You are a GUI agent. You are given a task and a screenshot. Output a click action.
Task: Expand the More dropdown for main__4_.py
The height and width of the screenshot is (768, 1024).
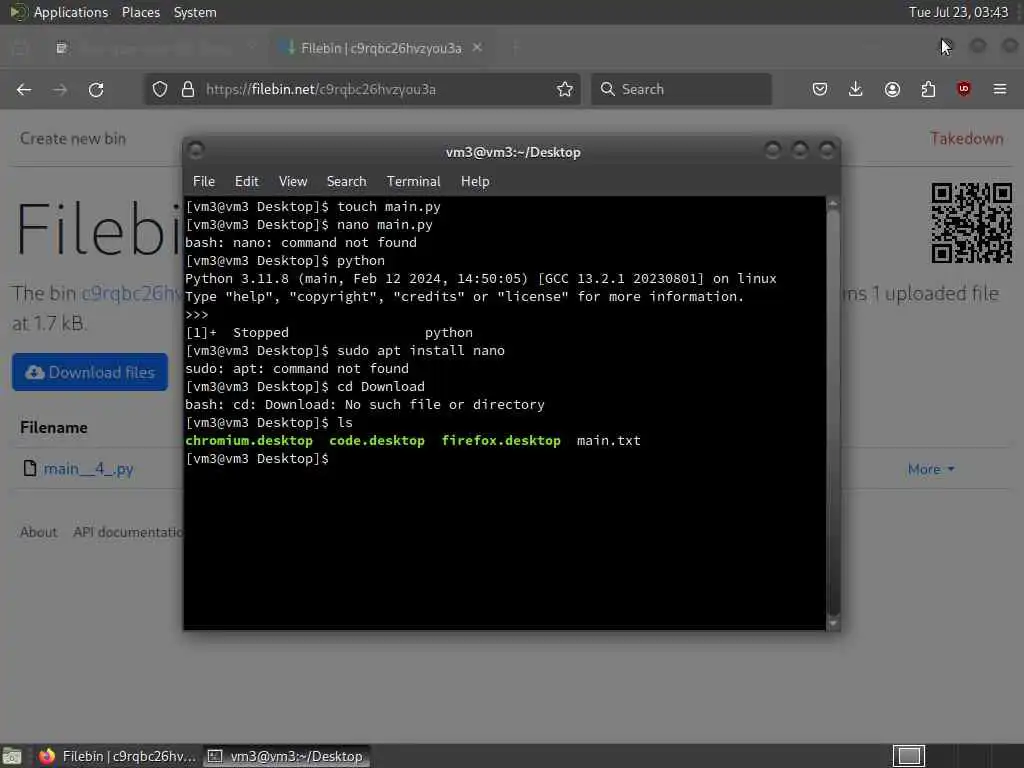931,470
